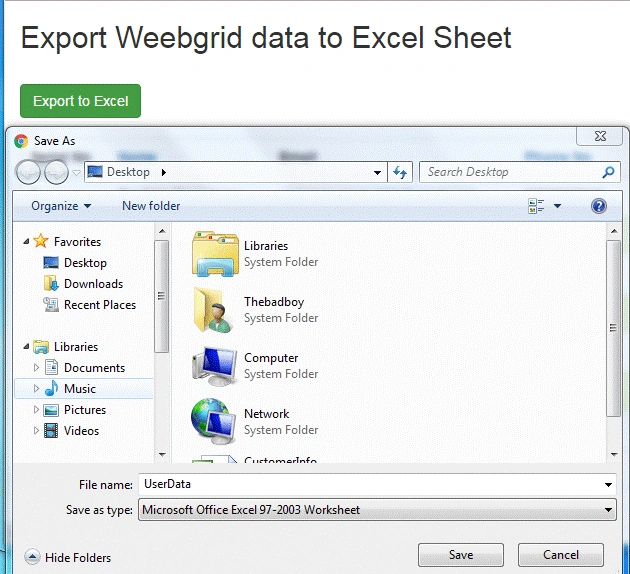Click the Forward navigation arrow button
This screenshot has width=630, height=574.
[x=56, y=172]
